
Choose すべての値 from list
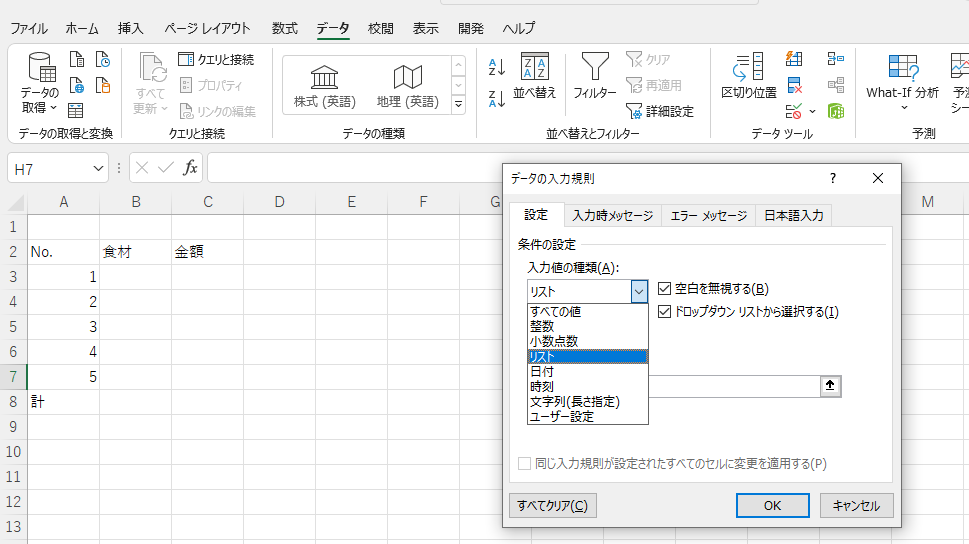[587, 312]
